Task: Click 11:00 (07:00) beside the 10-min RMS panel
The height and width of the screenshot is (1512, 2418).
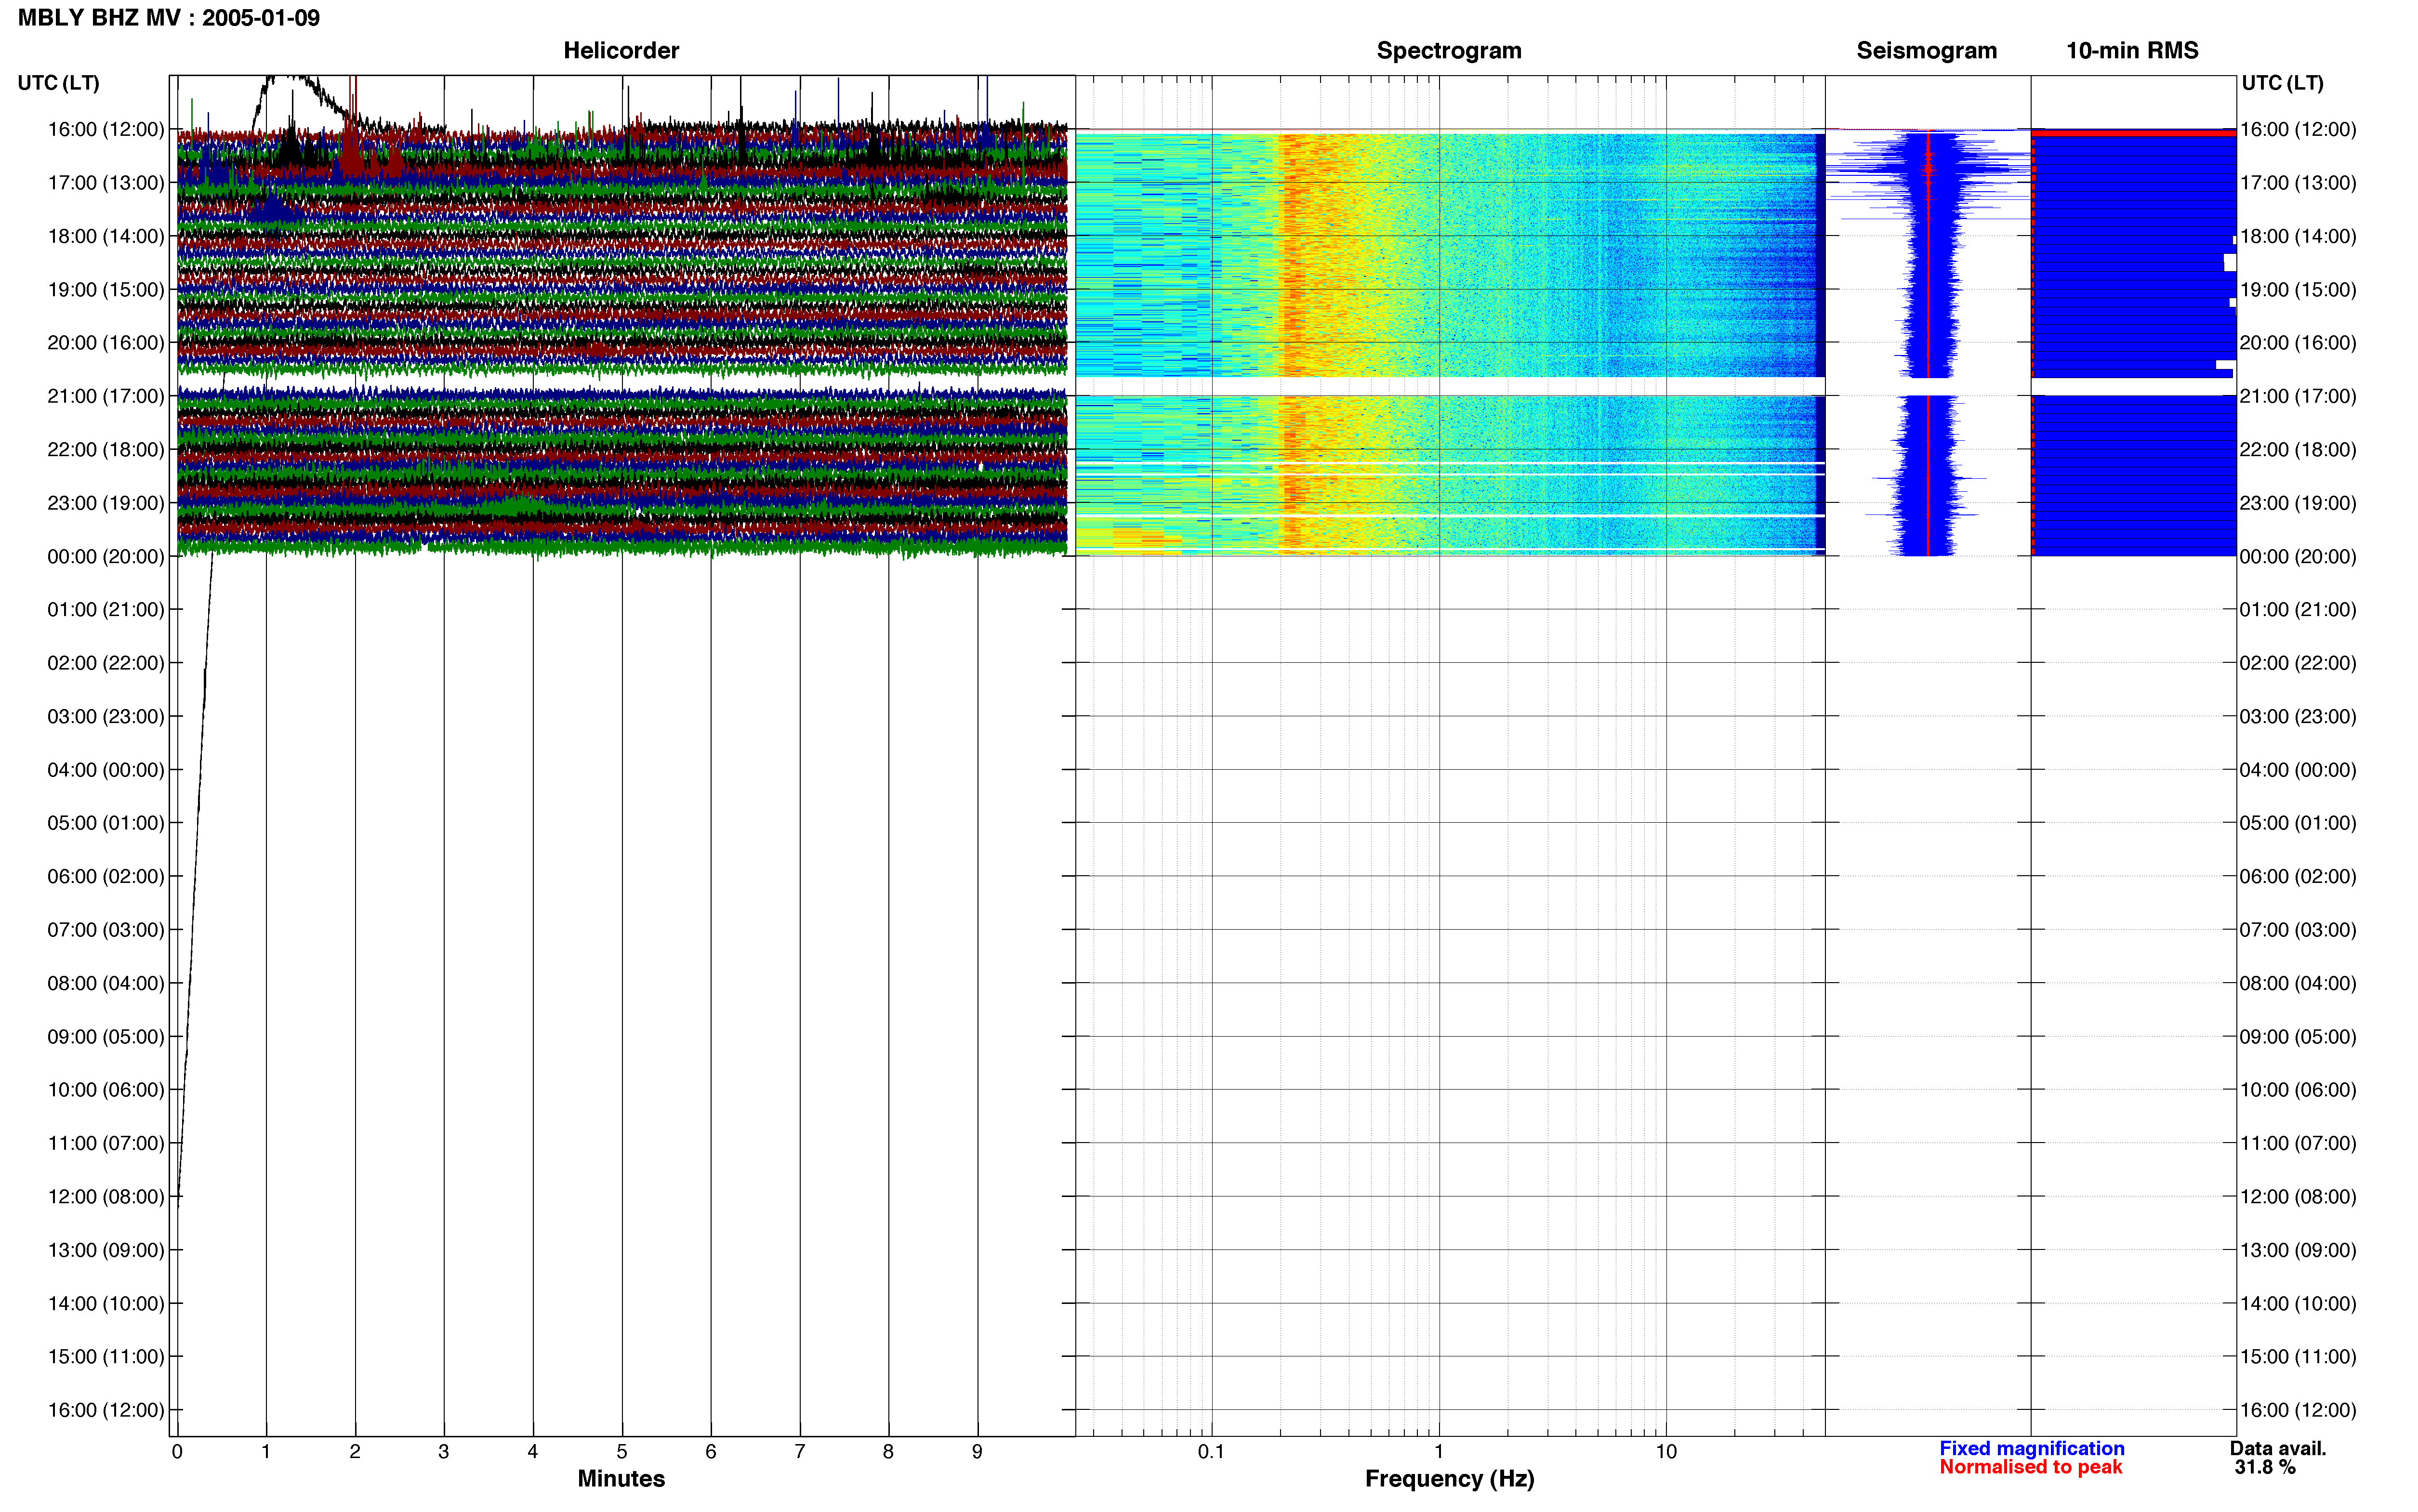Action: (x=2298, y=1143)
